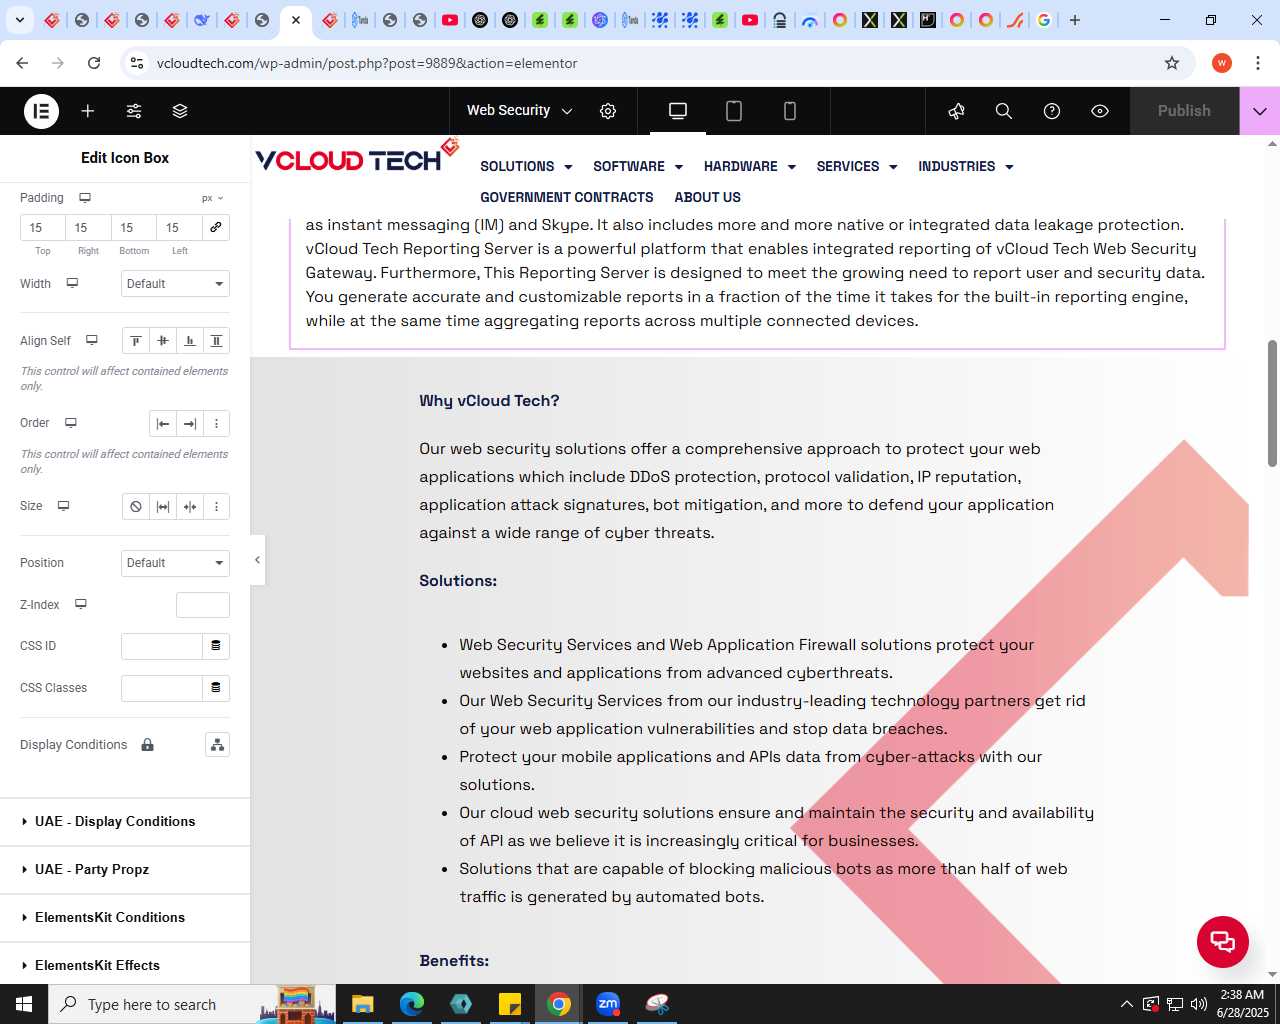The height and width of the screenshot is (1024, 1280).
Task: Open the red chat widget button
Action: pyautogui.click(x=1223, y=942)
